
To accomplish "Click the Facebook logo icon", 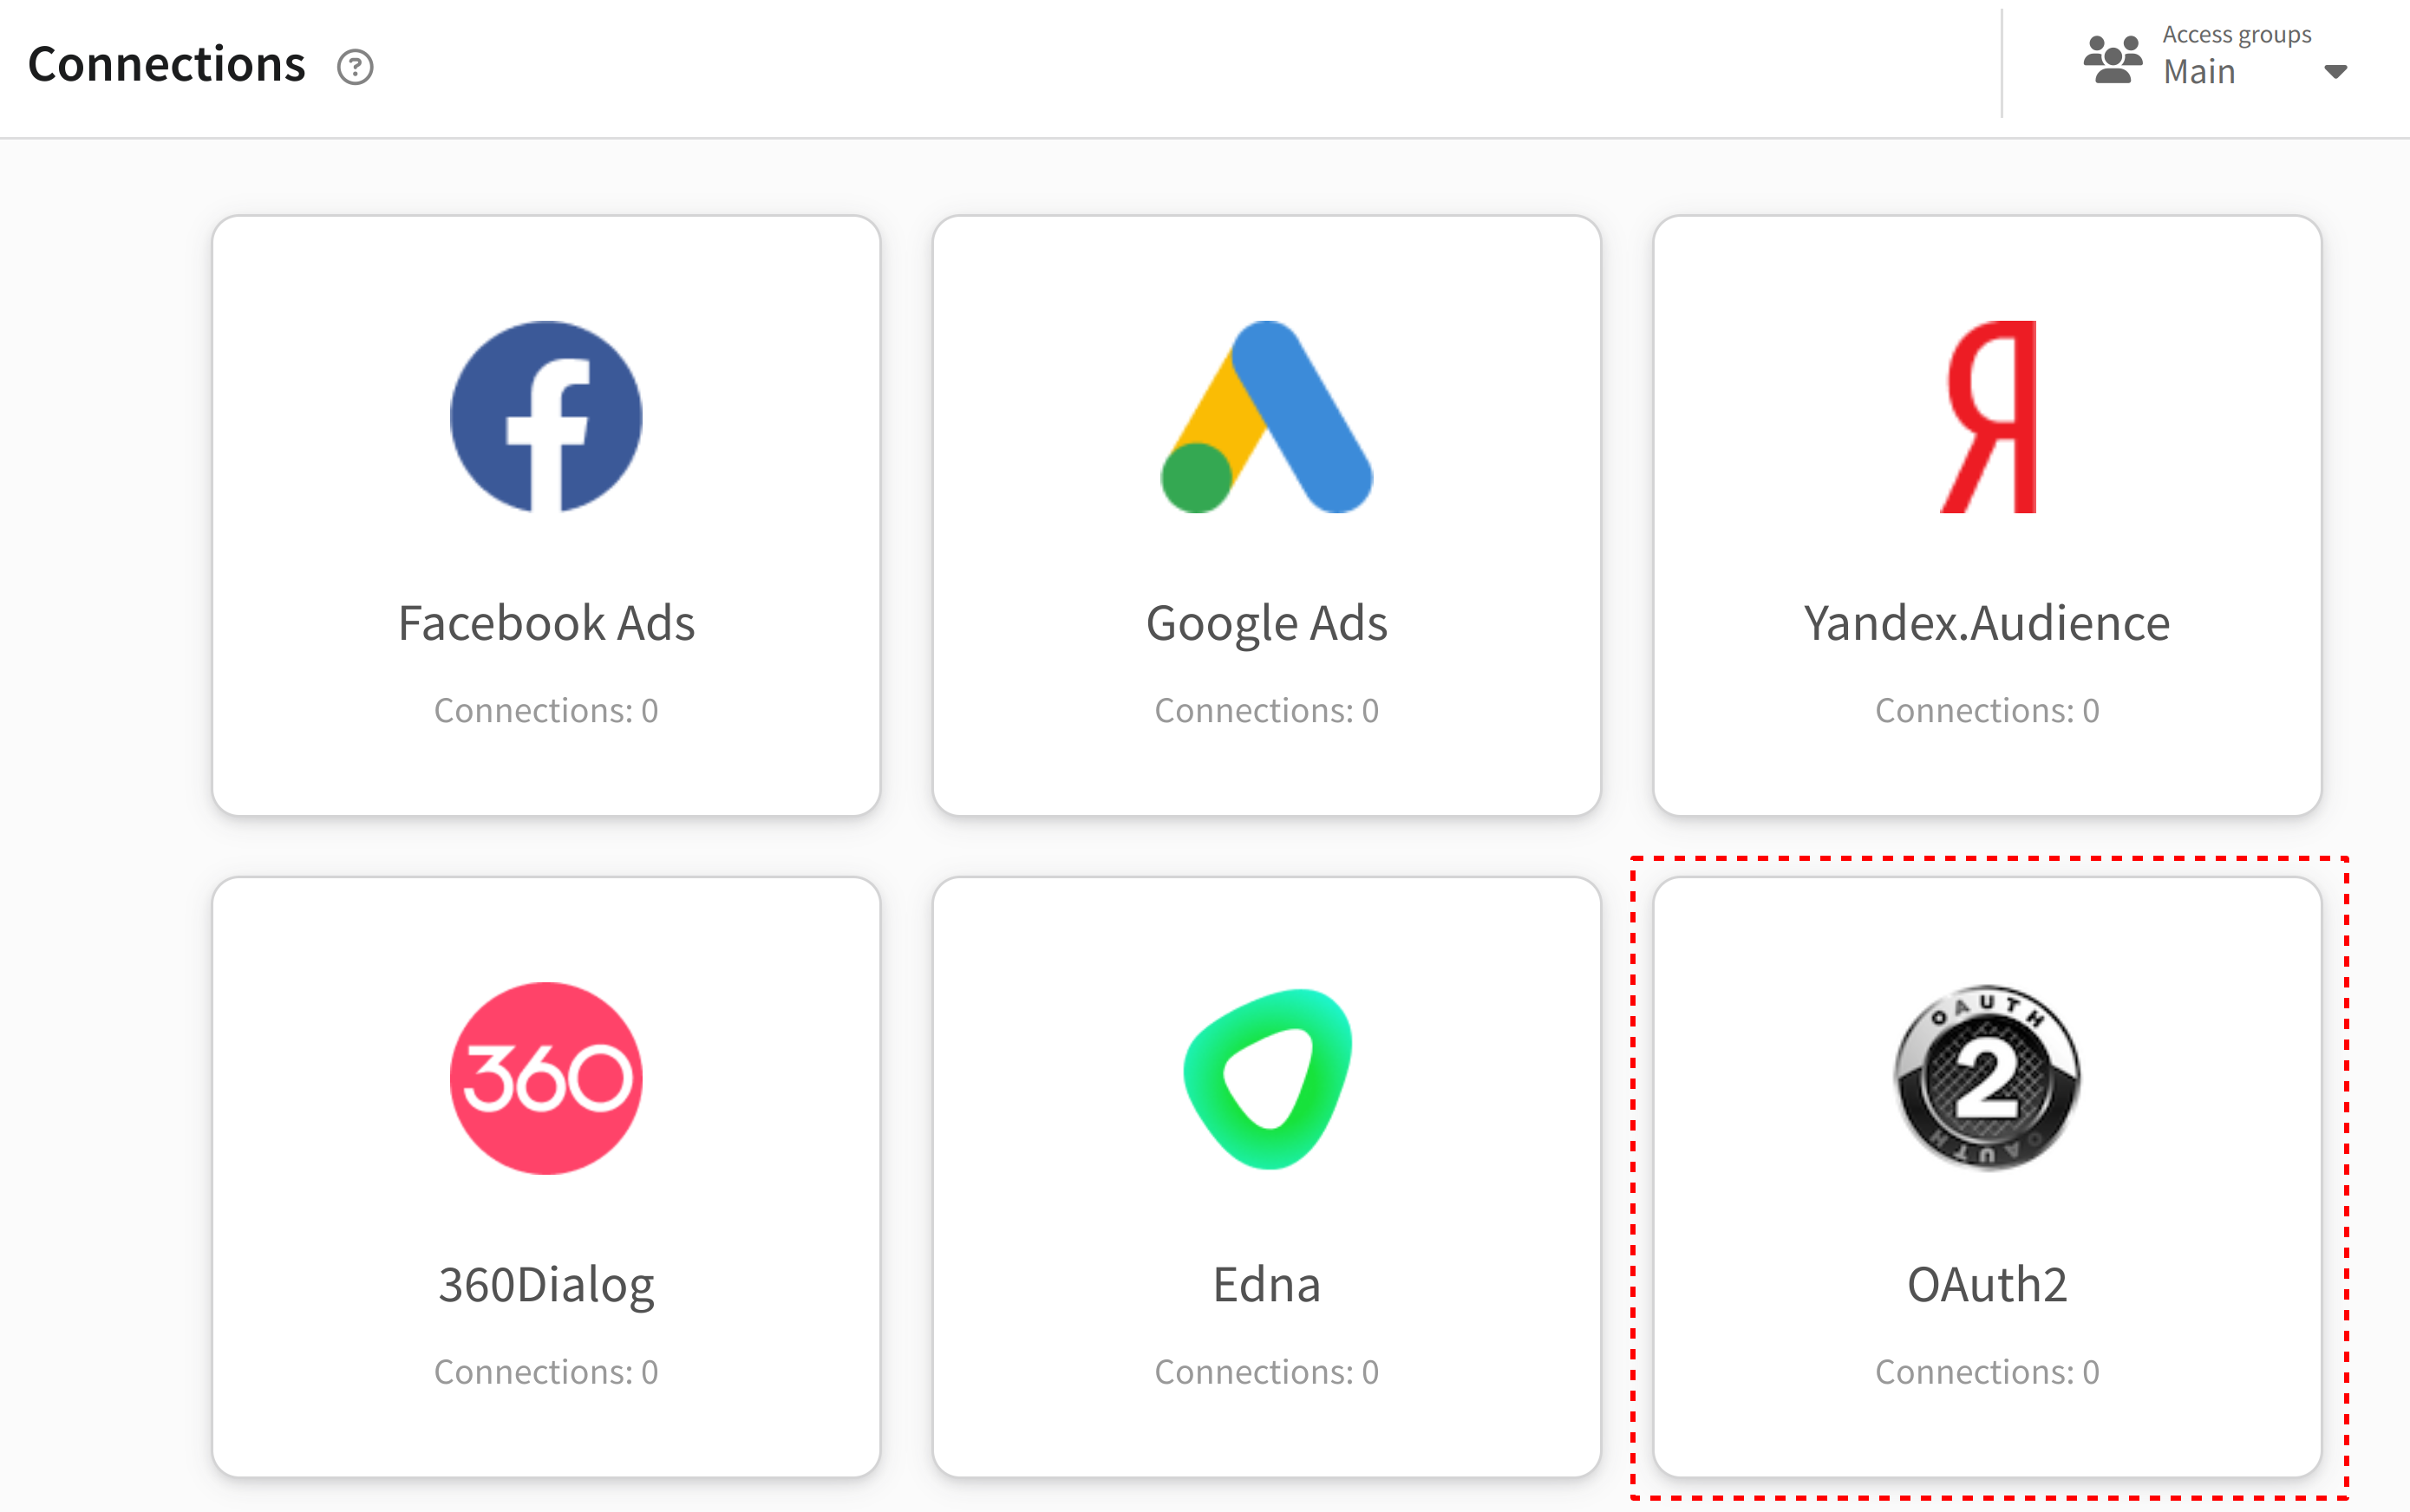I will point(546,417).
